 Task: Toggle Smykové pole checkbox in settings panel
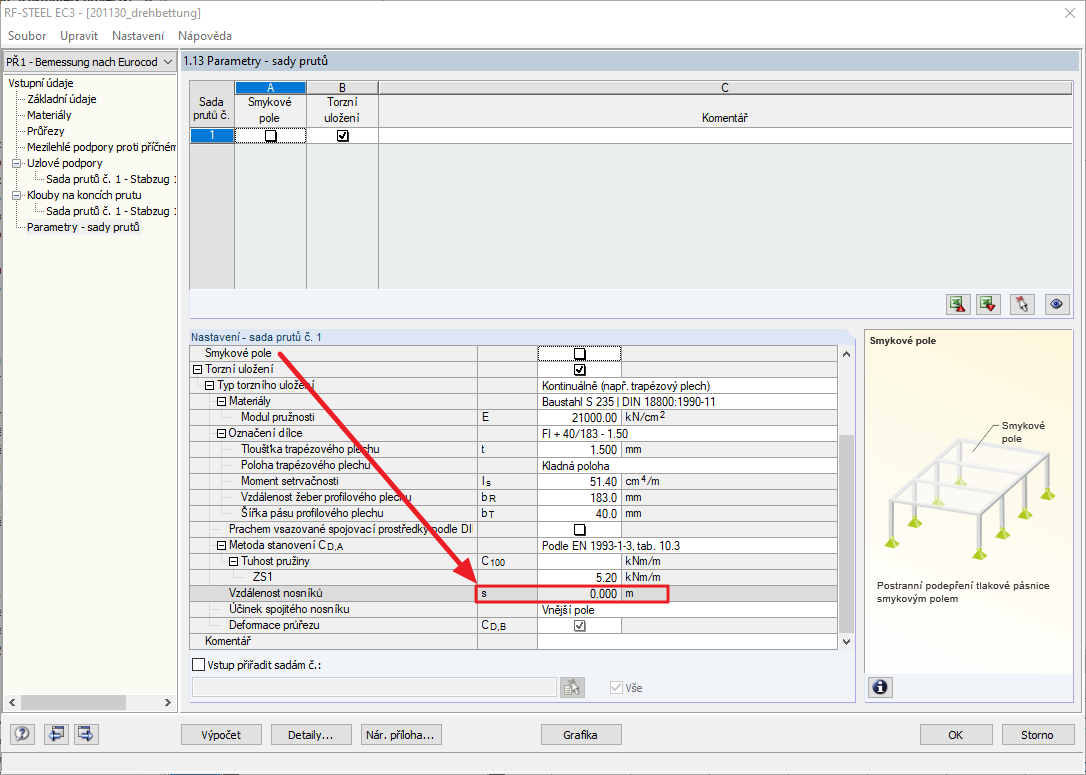pyautogui.click(x=580, y=354)
